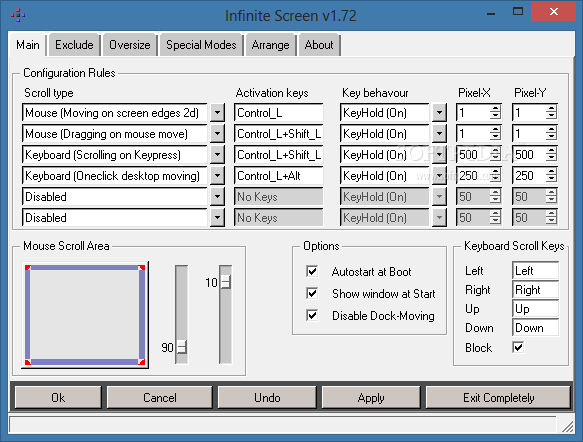Expand the fifth row Disabled scroll type dropdown
This screenshot has width=583, height=442.
click(x=217, y=197)
